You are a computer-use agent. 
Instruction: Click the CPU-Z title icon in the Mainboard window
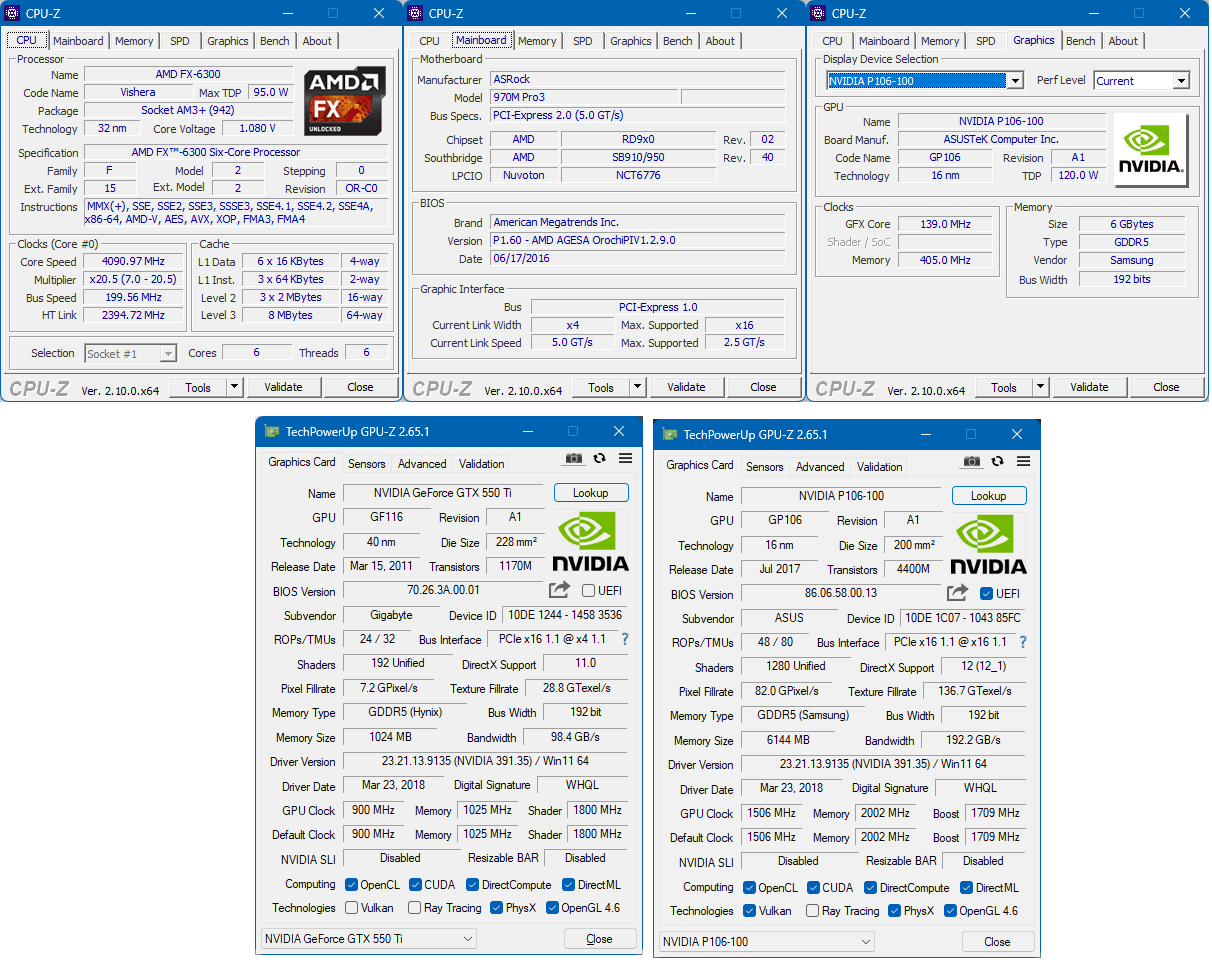coord(416,13)
